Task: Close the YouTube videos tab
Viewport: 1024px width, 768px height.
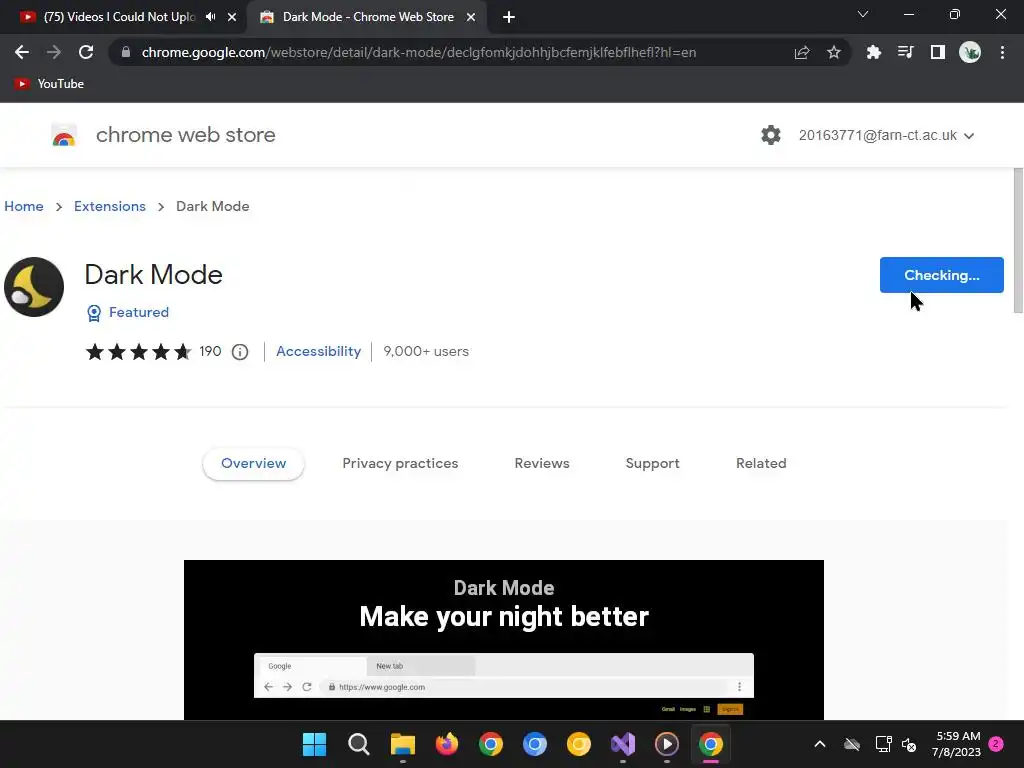Action: [232, 17]
